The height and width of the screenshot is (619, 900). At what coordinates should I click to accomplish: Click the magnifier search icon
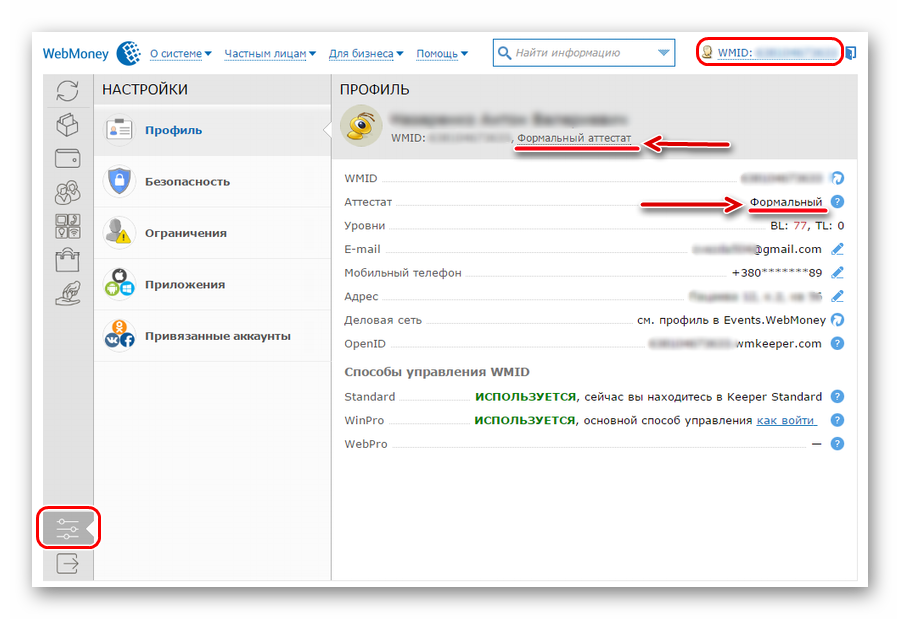(x=504, y=53)
